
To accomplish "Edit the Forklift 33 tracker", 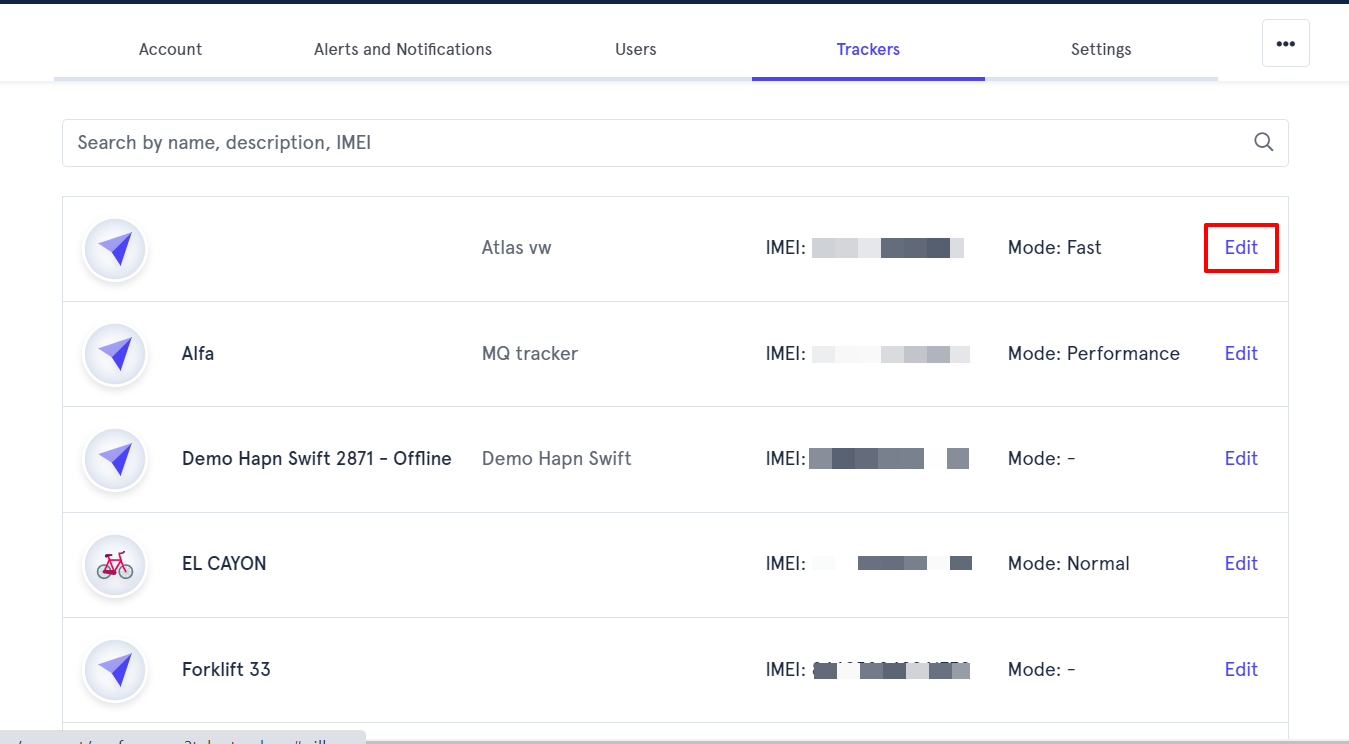I will [1241, 669].
